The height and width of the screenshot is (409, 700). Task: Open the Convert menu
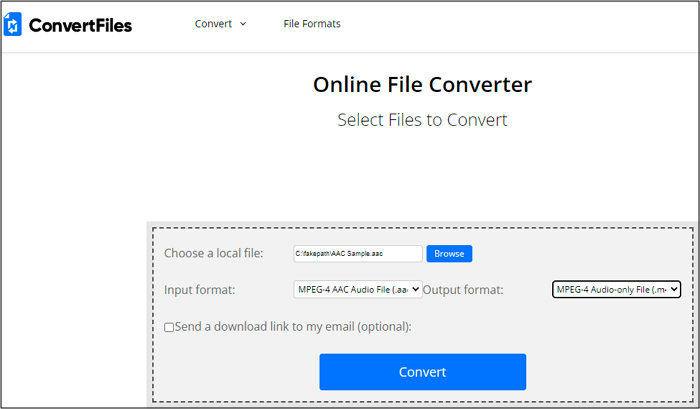pos(212,24)
